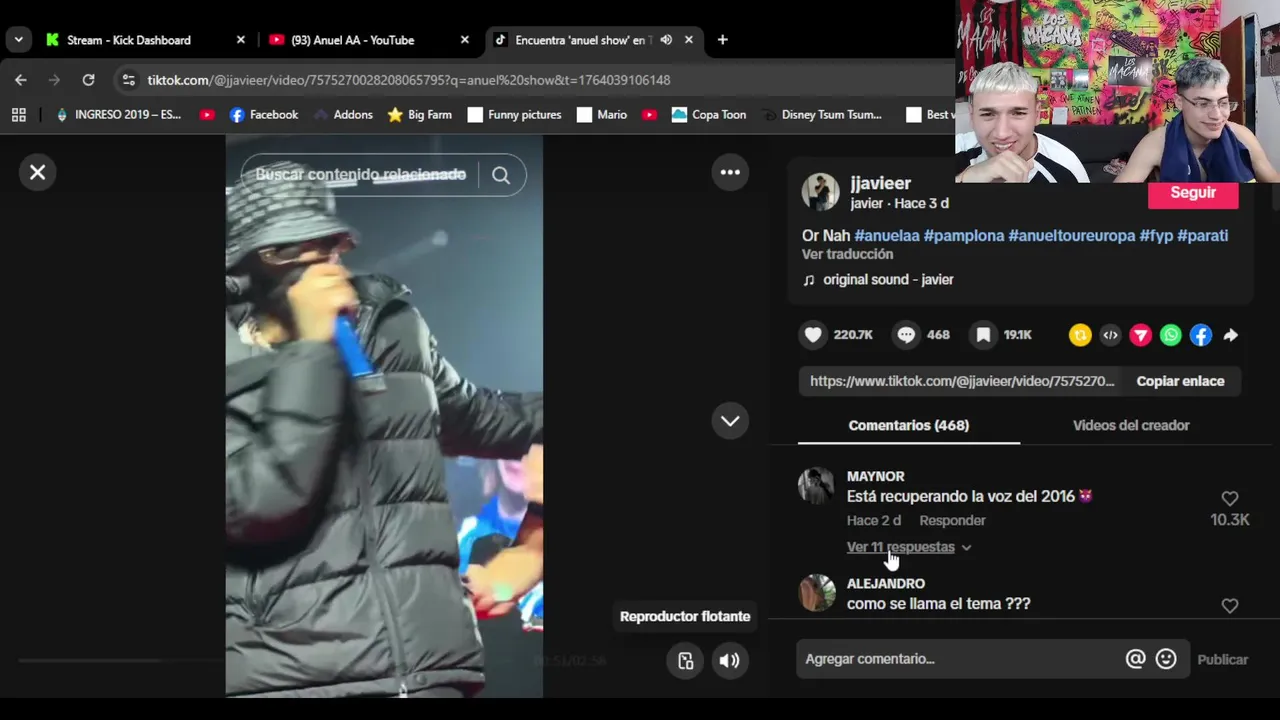The image size is (1280, 720).
Task: Go back in browser history
Action: point(21,80)
